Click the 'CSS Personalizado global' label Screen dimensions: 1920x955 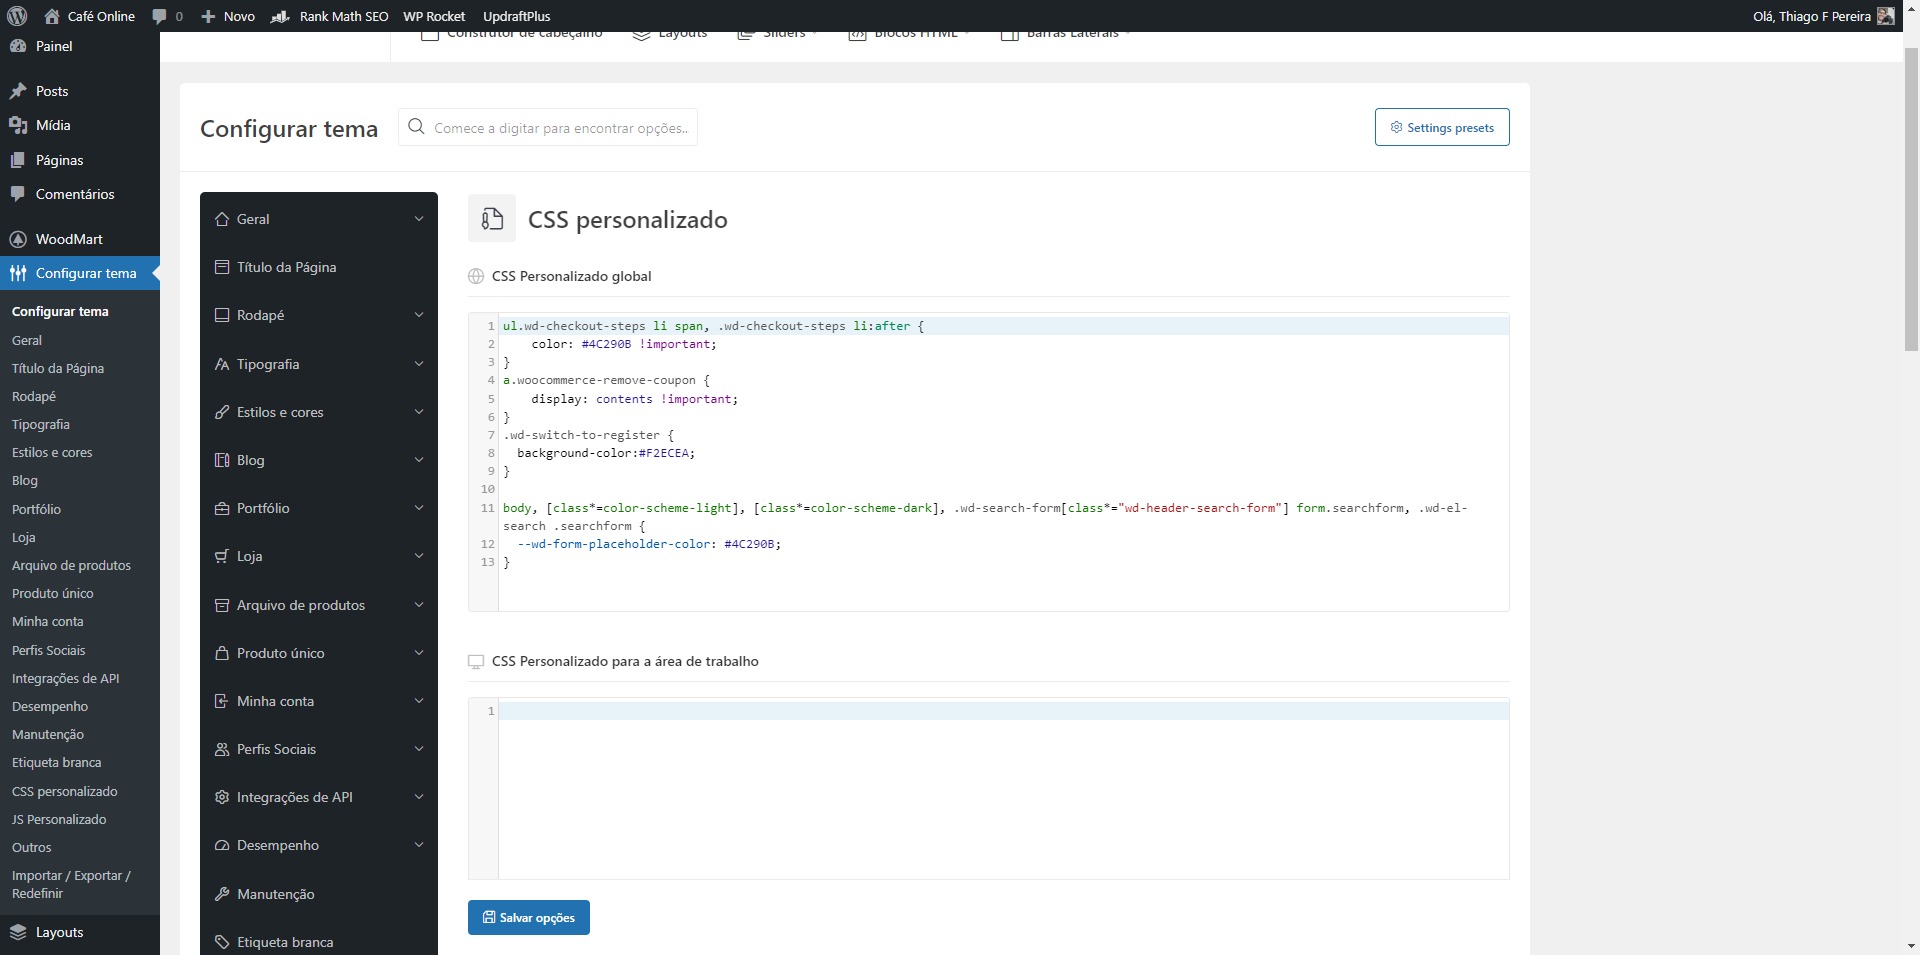(571, 276)
